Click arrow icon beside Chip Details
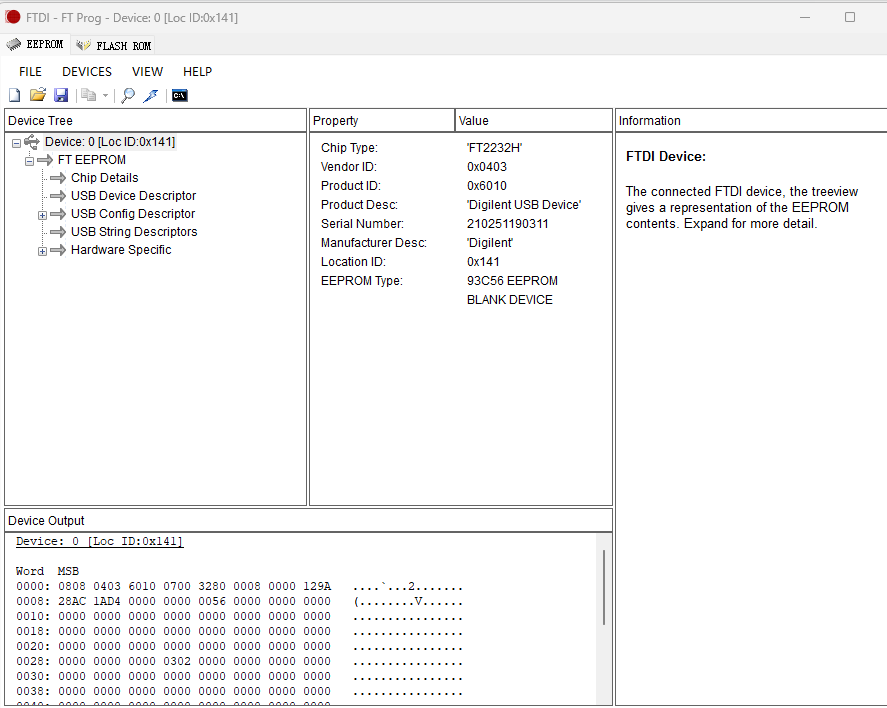 58,178
